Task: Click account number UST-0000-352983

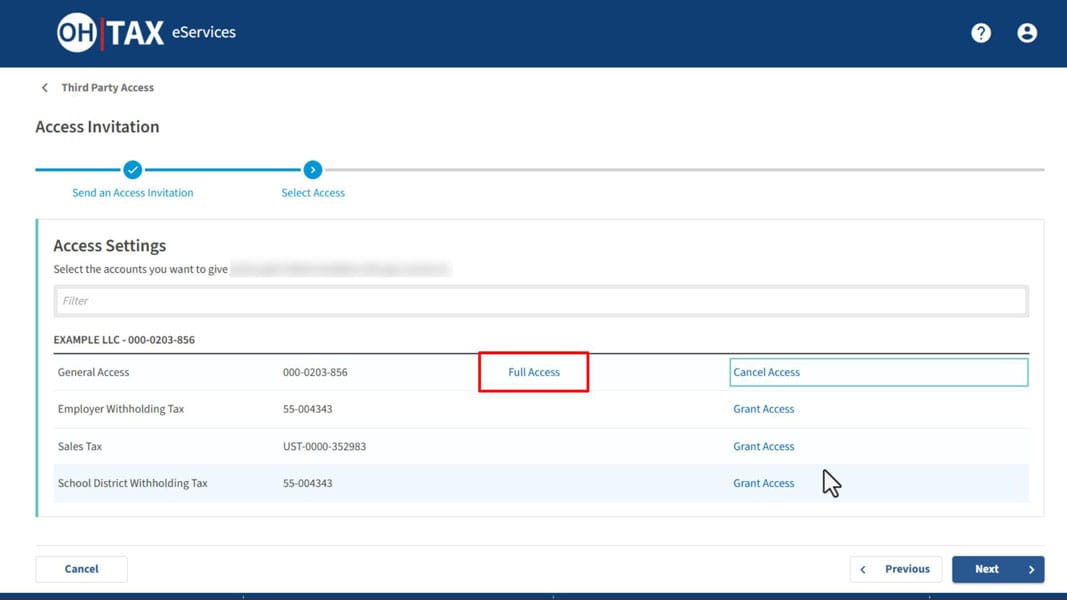Action: [325, 446]
